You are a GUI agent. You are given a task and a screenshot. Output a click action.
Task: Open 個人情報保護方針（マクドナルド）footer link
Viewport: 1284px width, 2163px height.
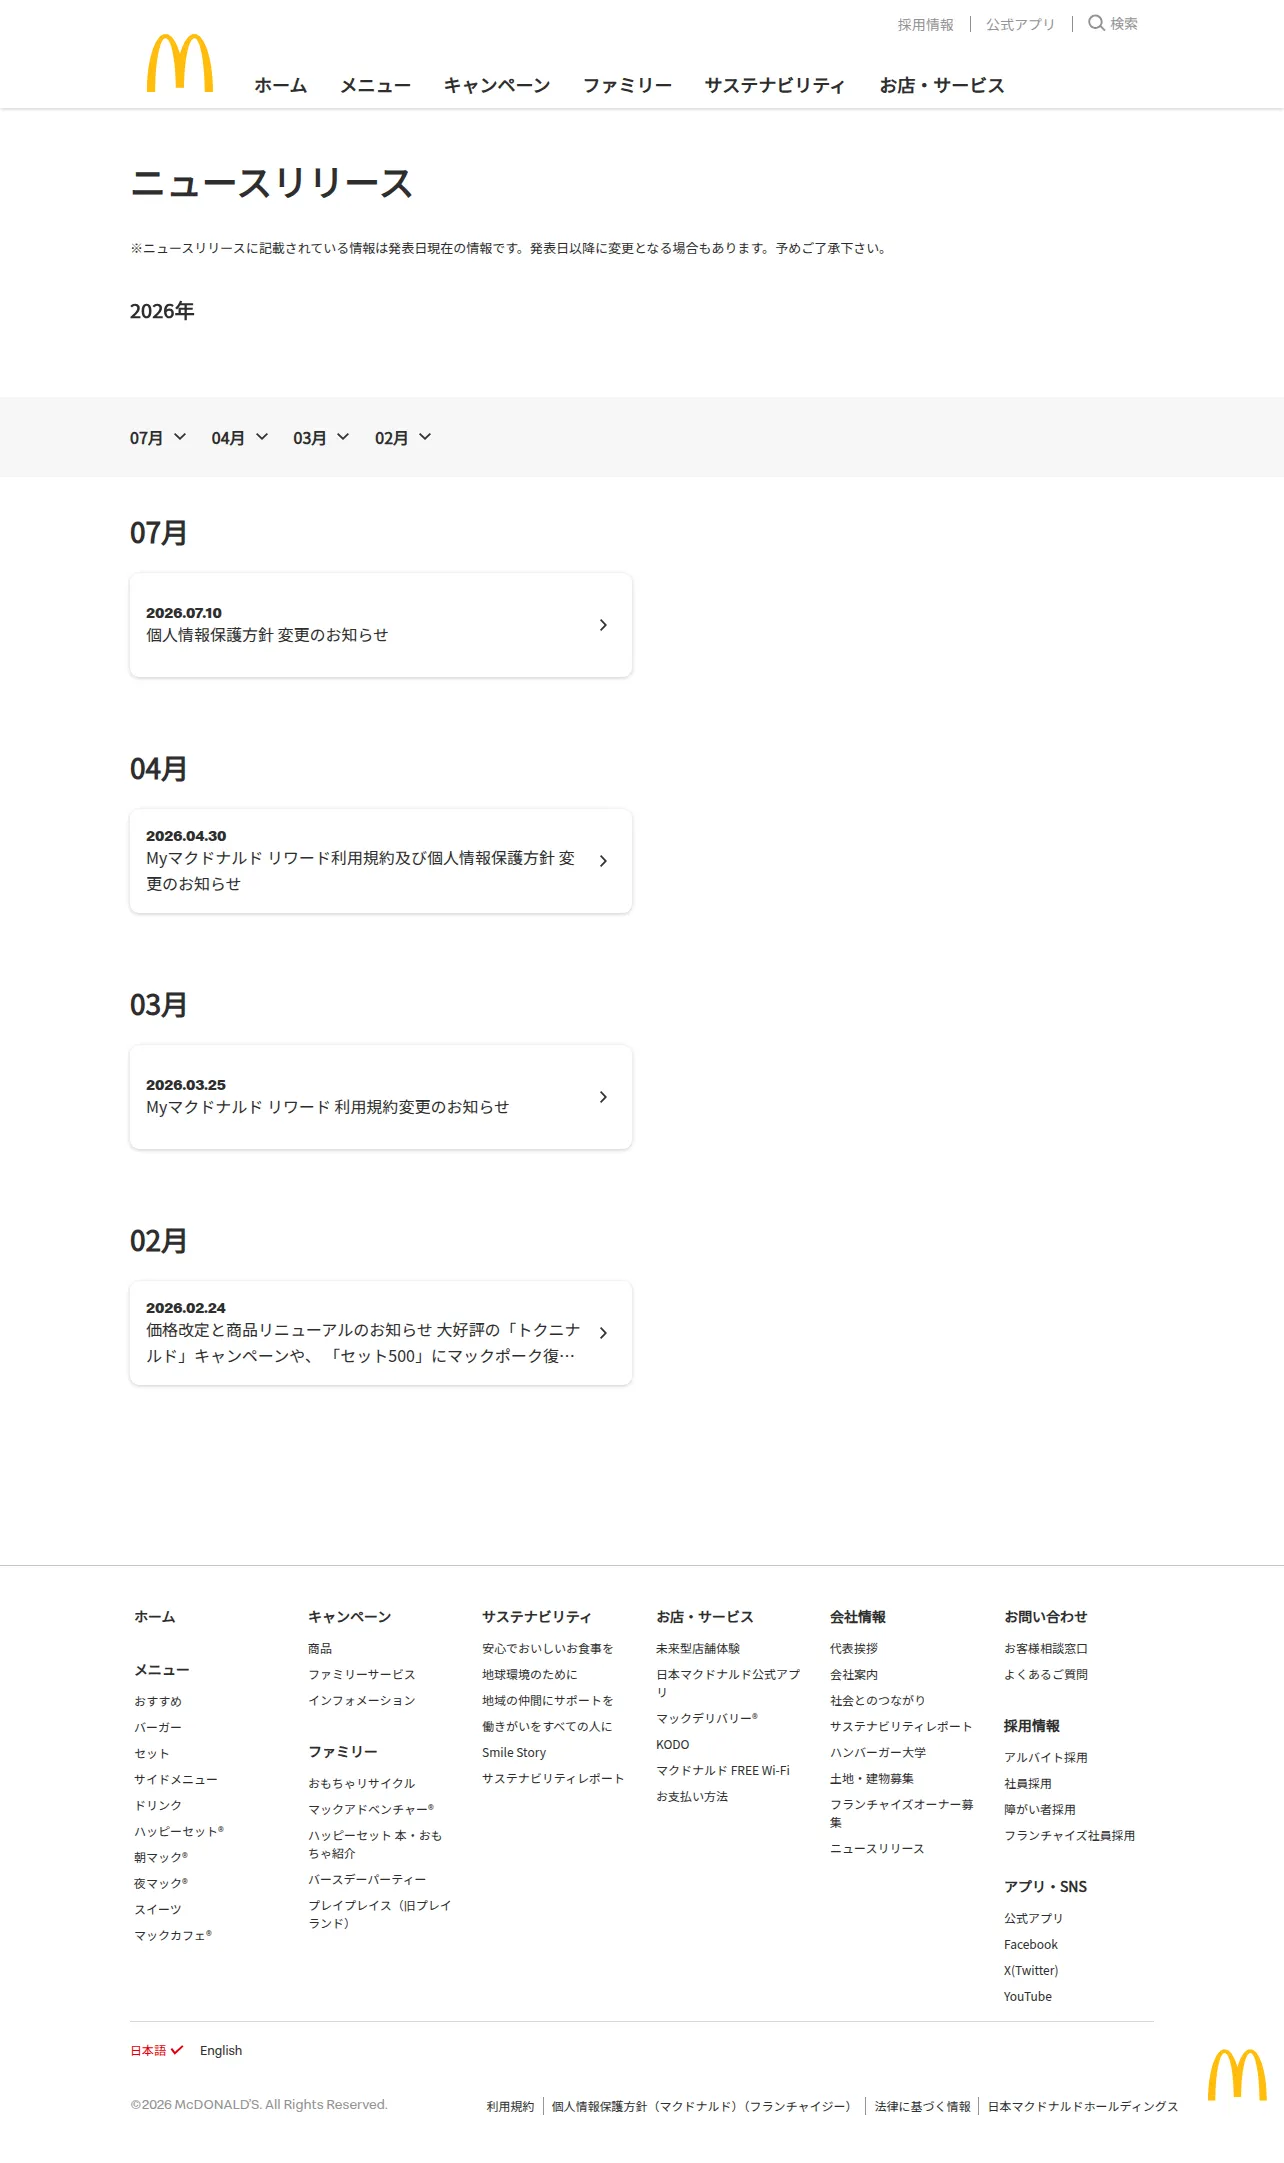644,2106
